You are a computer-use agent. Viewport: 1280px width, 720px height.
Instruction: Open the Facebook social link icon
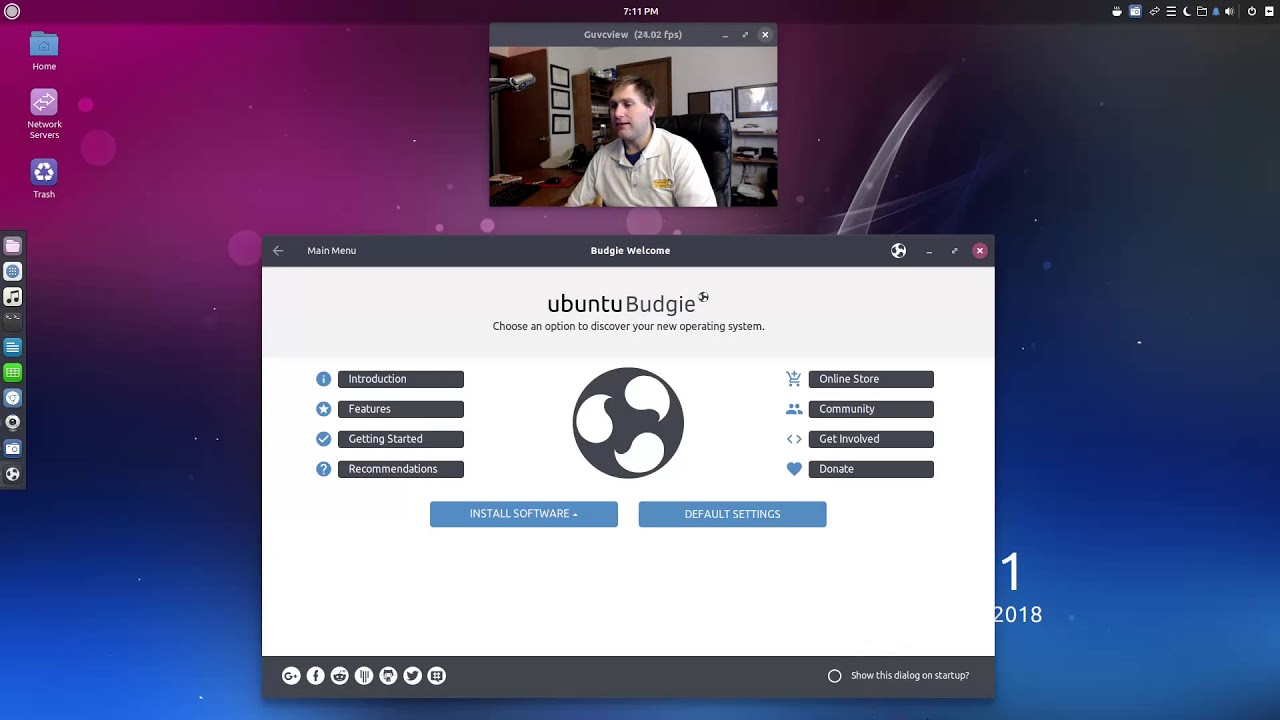[x=315, y=676]
